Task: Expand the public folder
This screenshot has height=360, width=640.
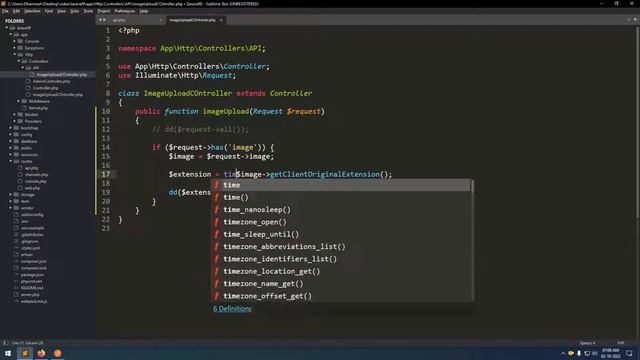Action: click(x=11, y=148)
